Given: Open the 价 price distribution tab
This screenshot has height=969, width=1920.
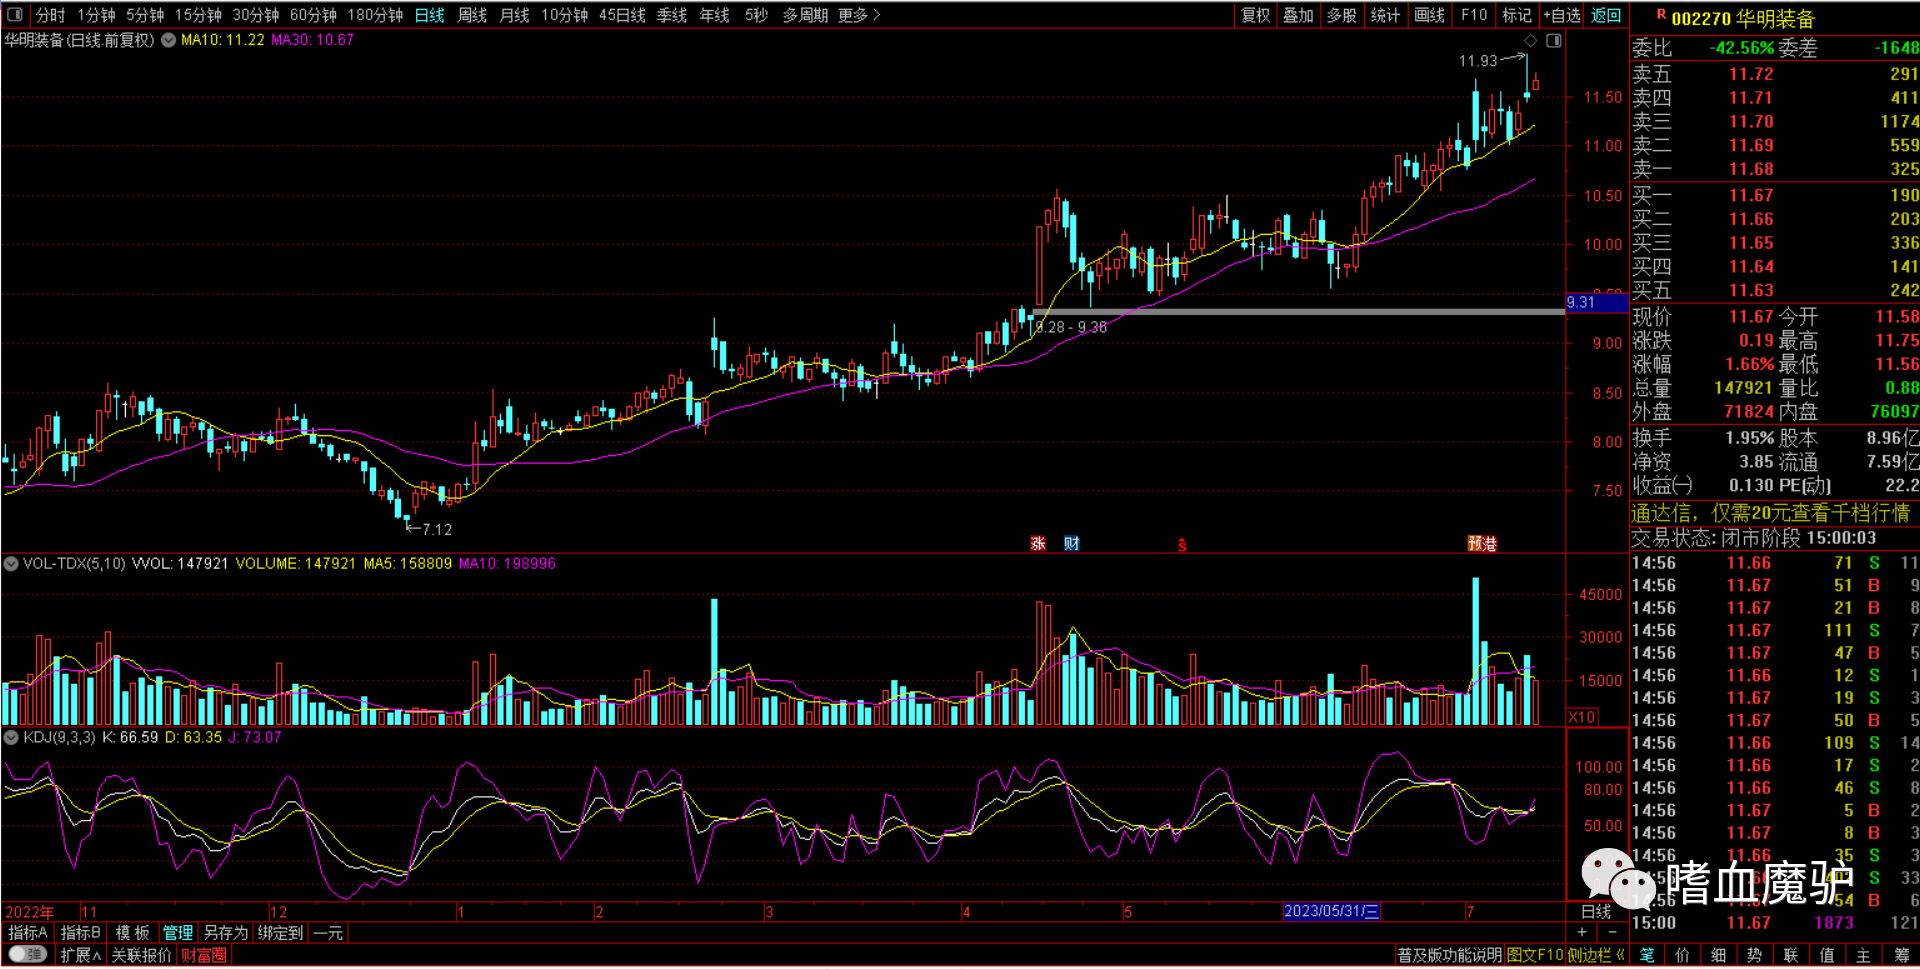Looking at the screenshot, I should click(x=1683, y=955).
